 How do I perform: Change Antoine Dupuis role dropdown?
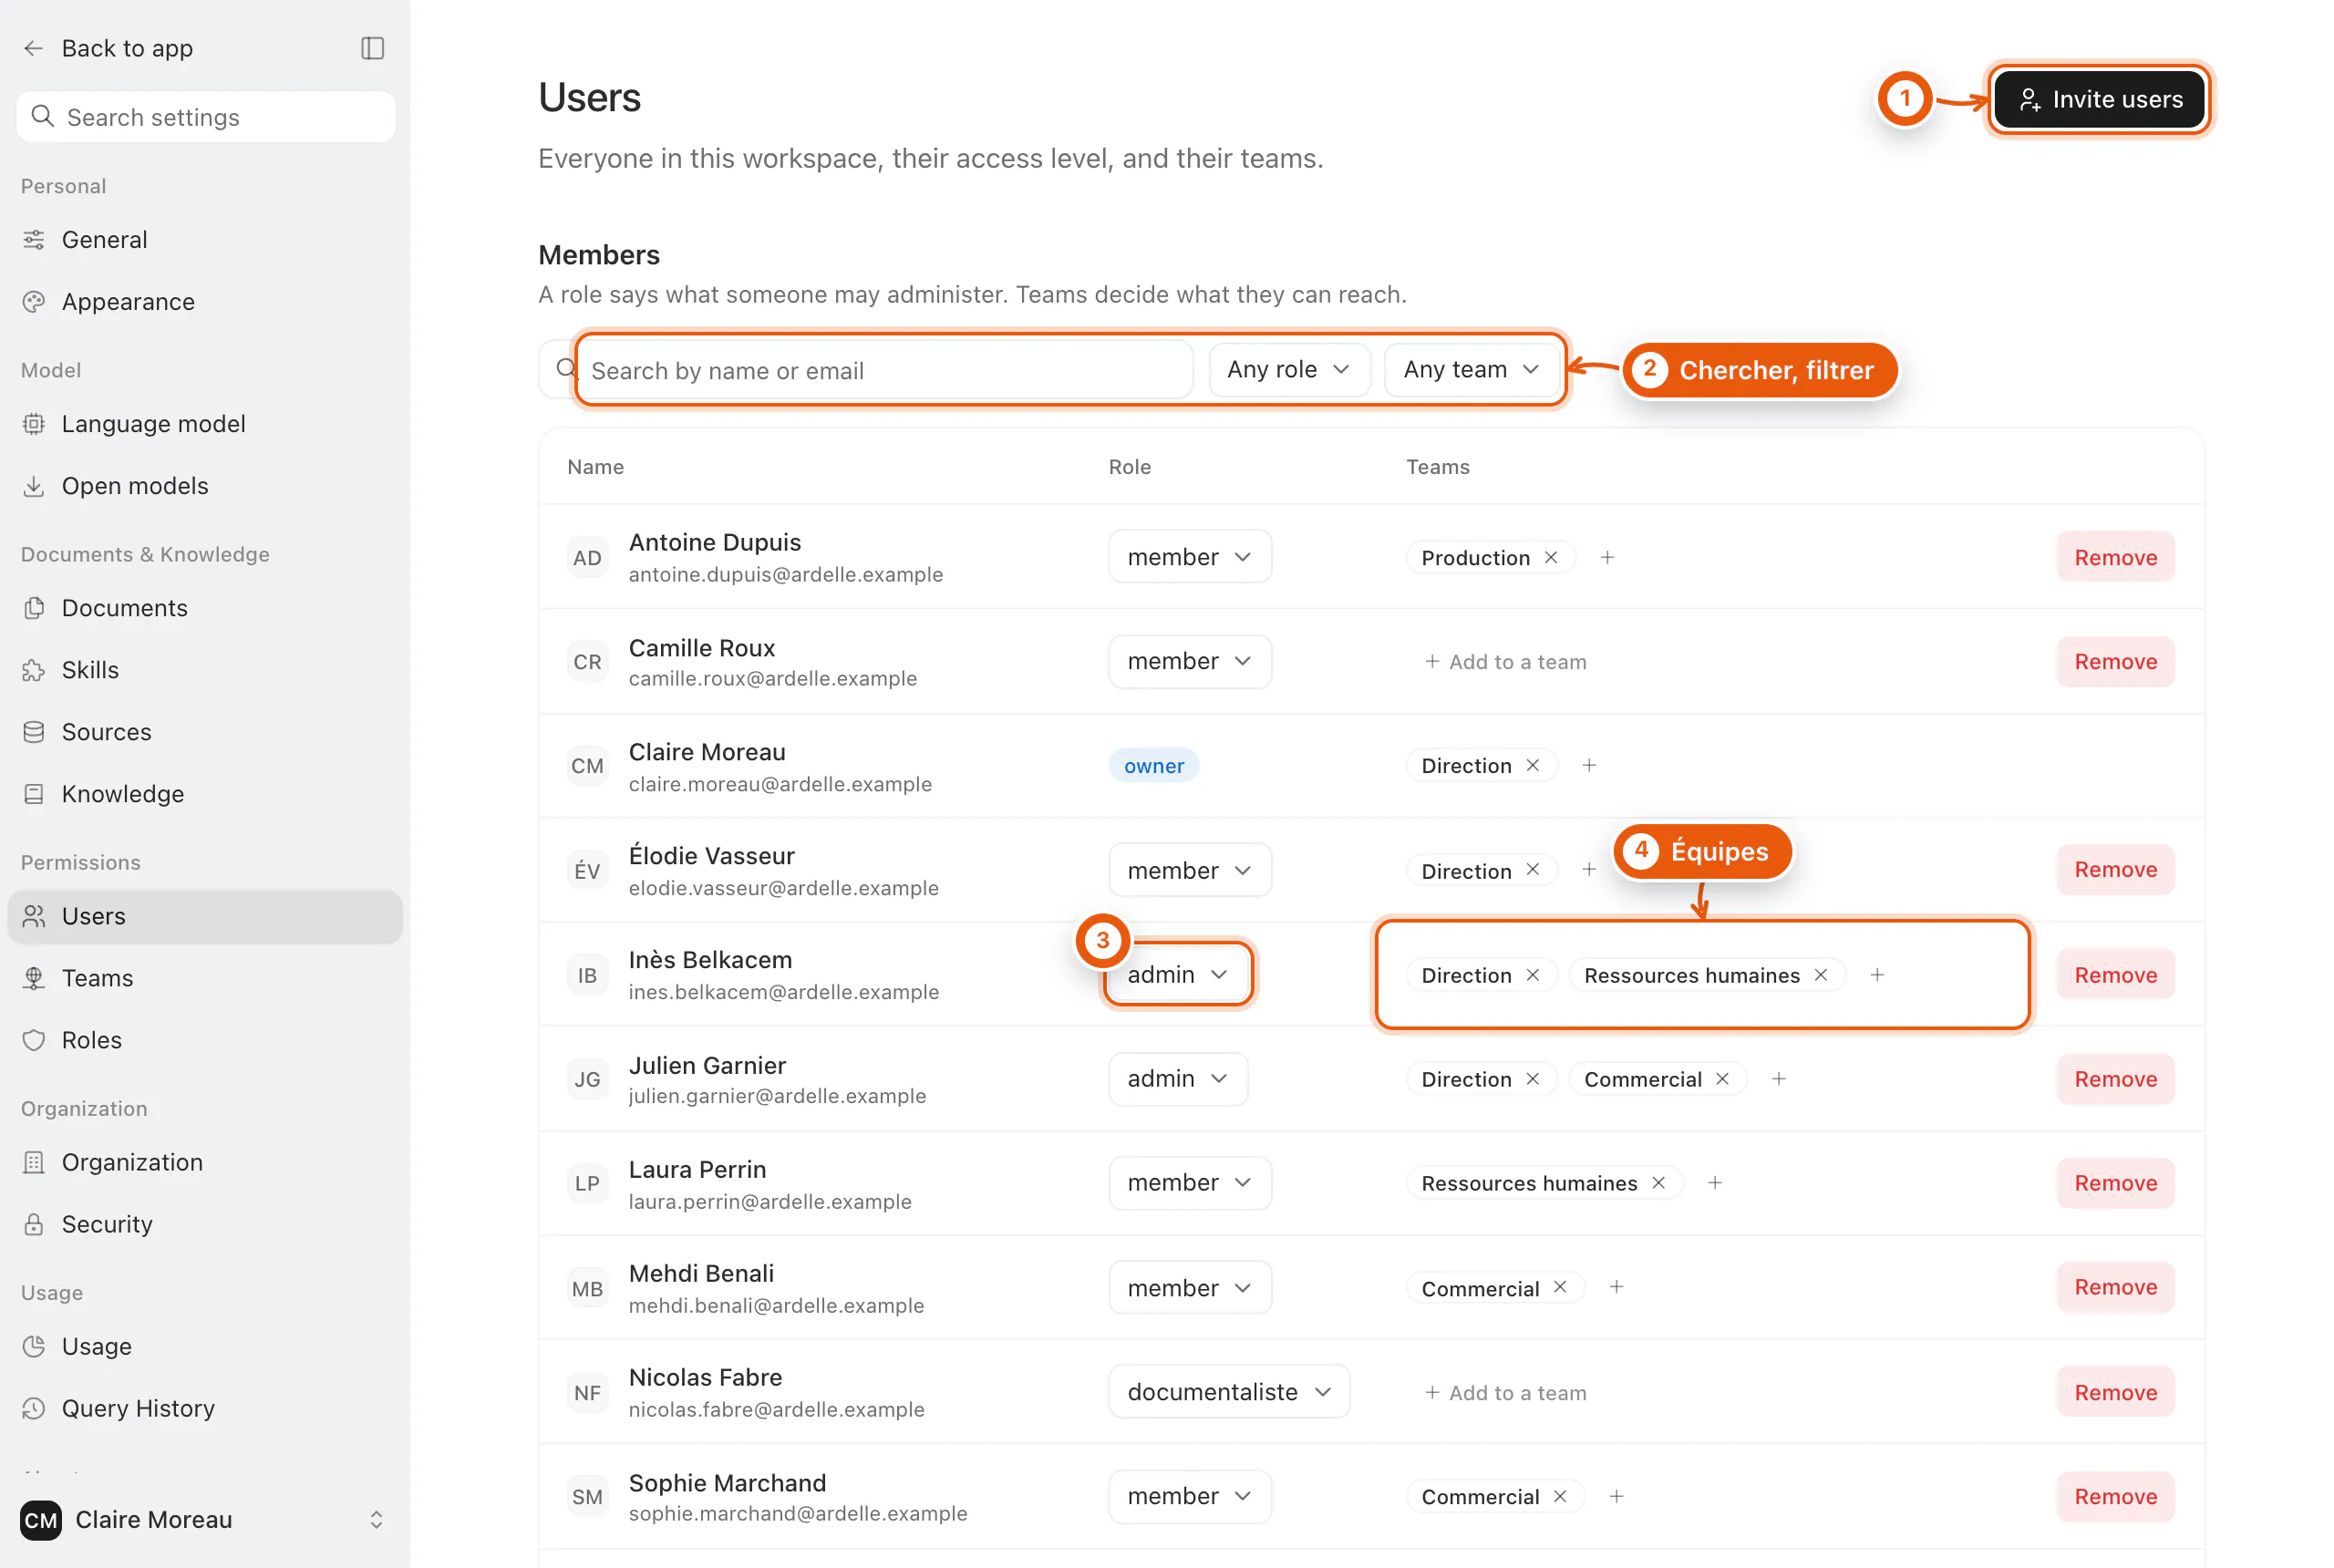point(1190,557)
